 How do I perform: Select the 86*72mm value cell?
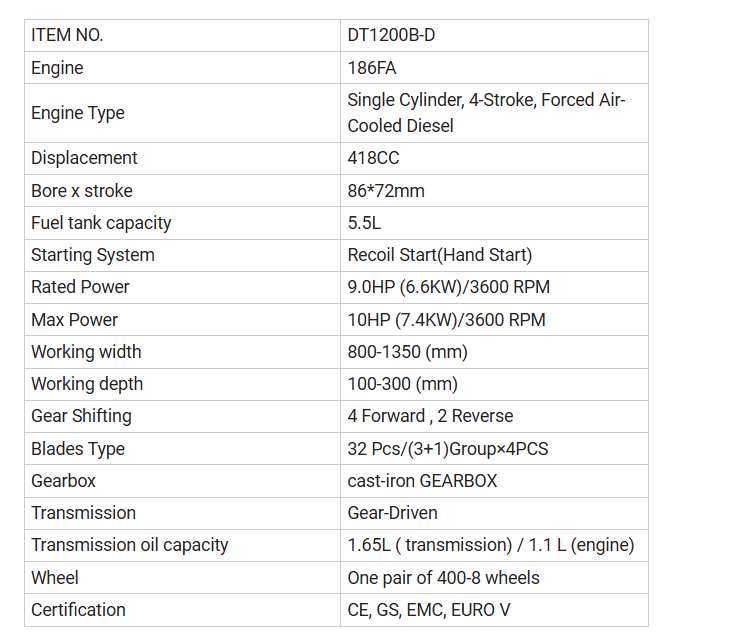coord(385,190)
